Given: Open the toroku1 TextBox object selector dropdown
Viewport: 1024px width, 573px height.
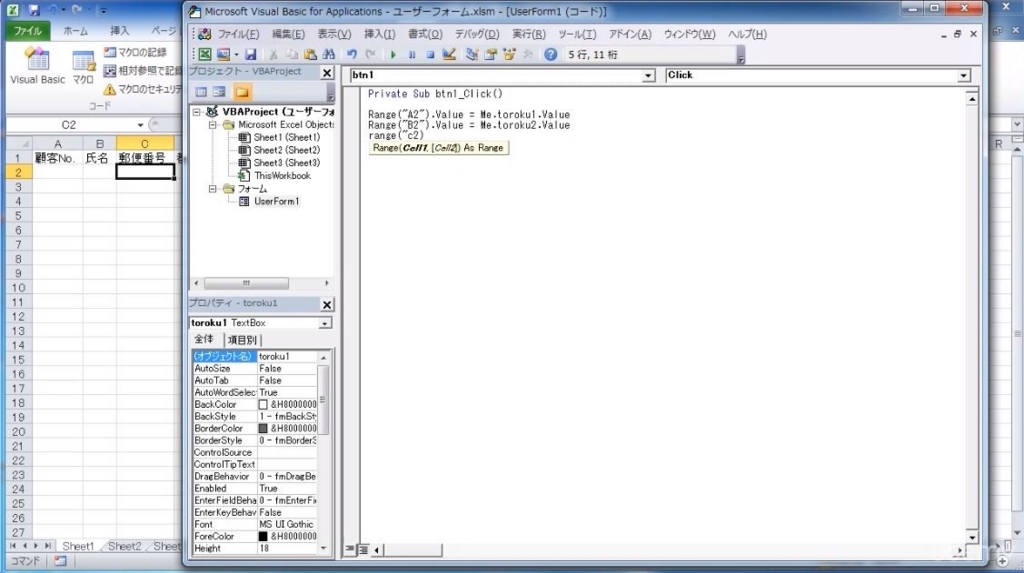Looking at the screenshot, I should [324, 323].
